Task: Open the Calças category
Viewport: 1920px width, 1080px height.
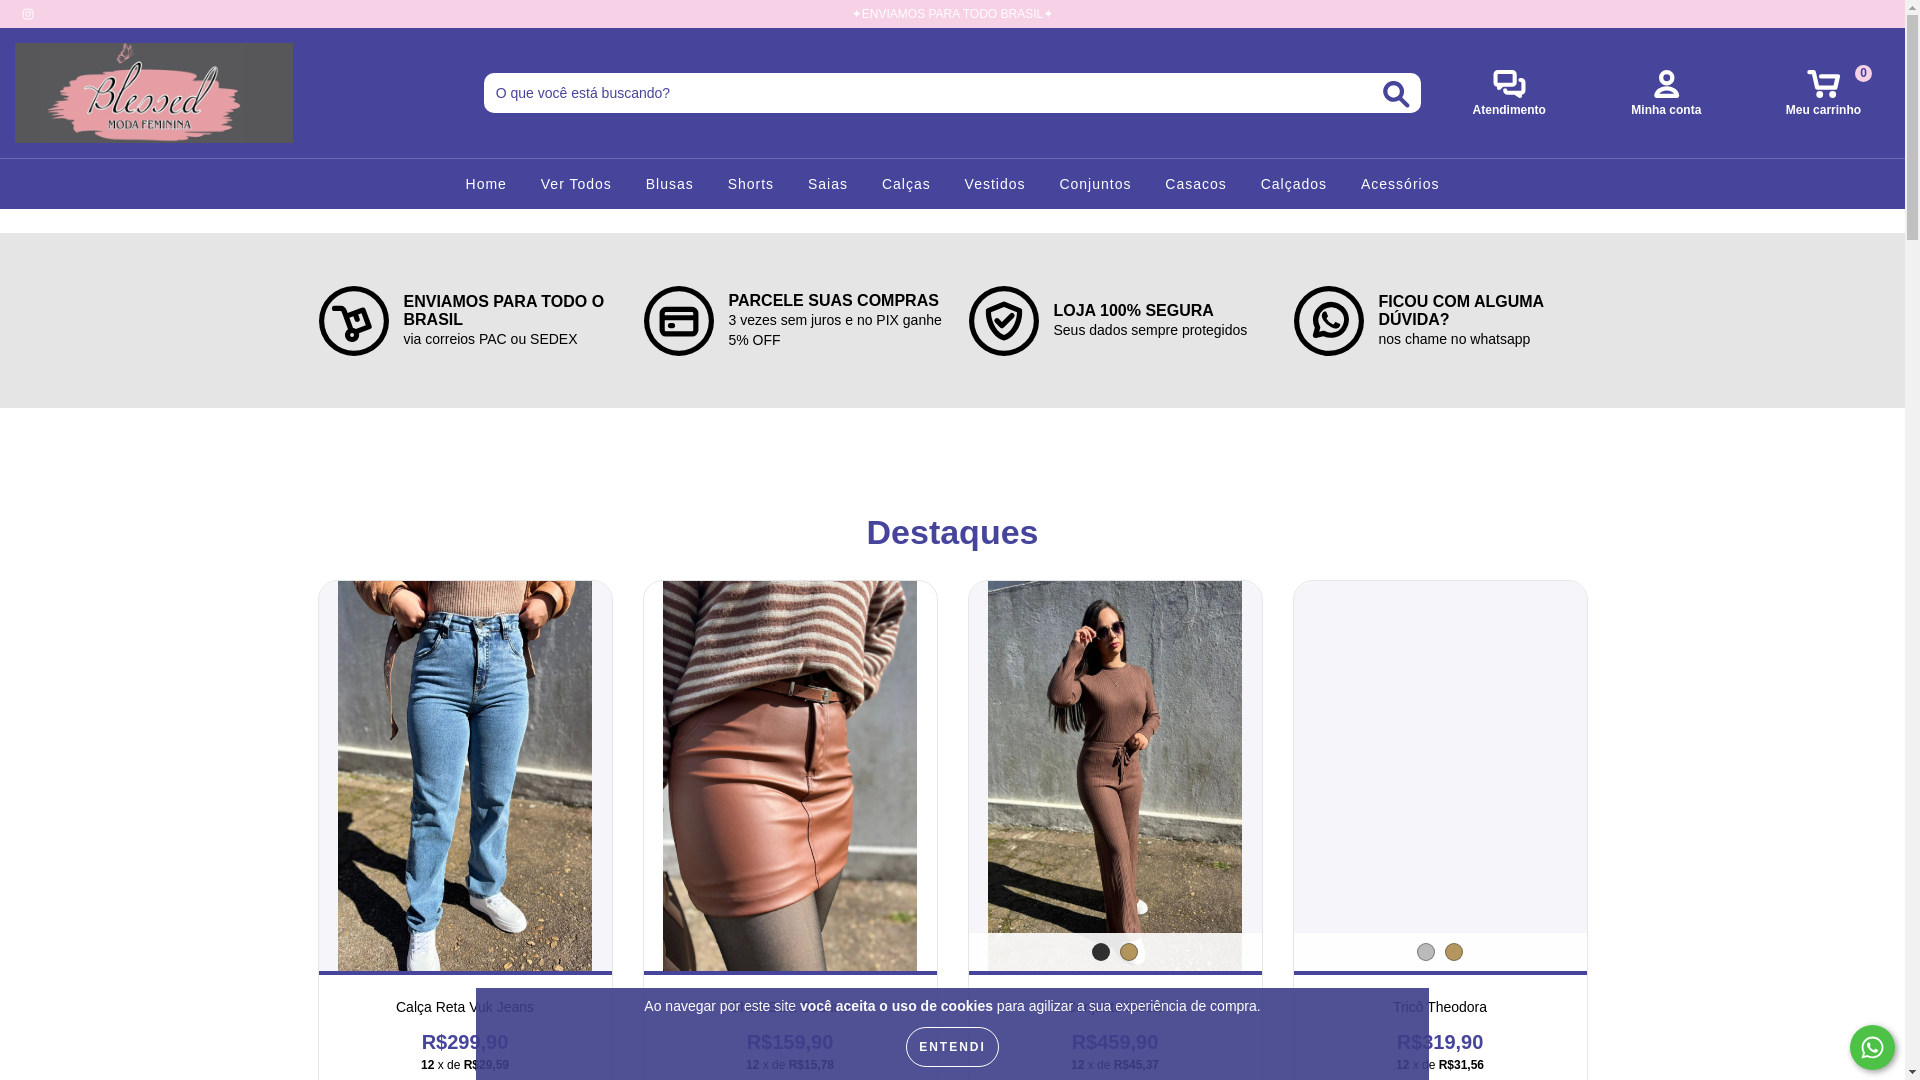Action: [906, 184]
